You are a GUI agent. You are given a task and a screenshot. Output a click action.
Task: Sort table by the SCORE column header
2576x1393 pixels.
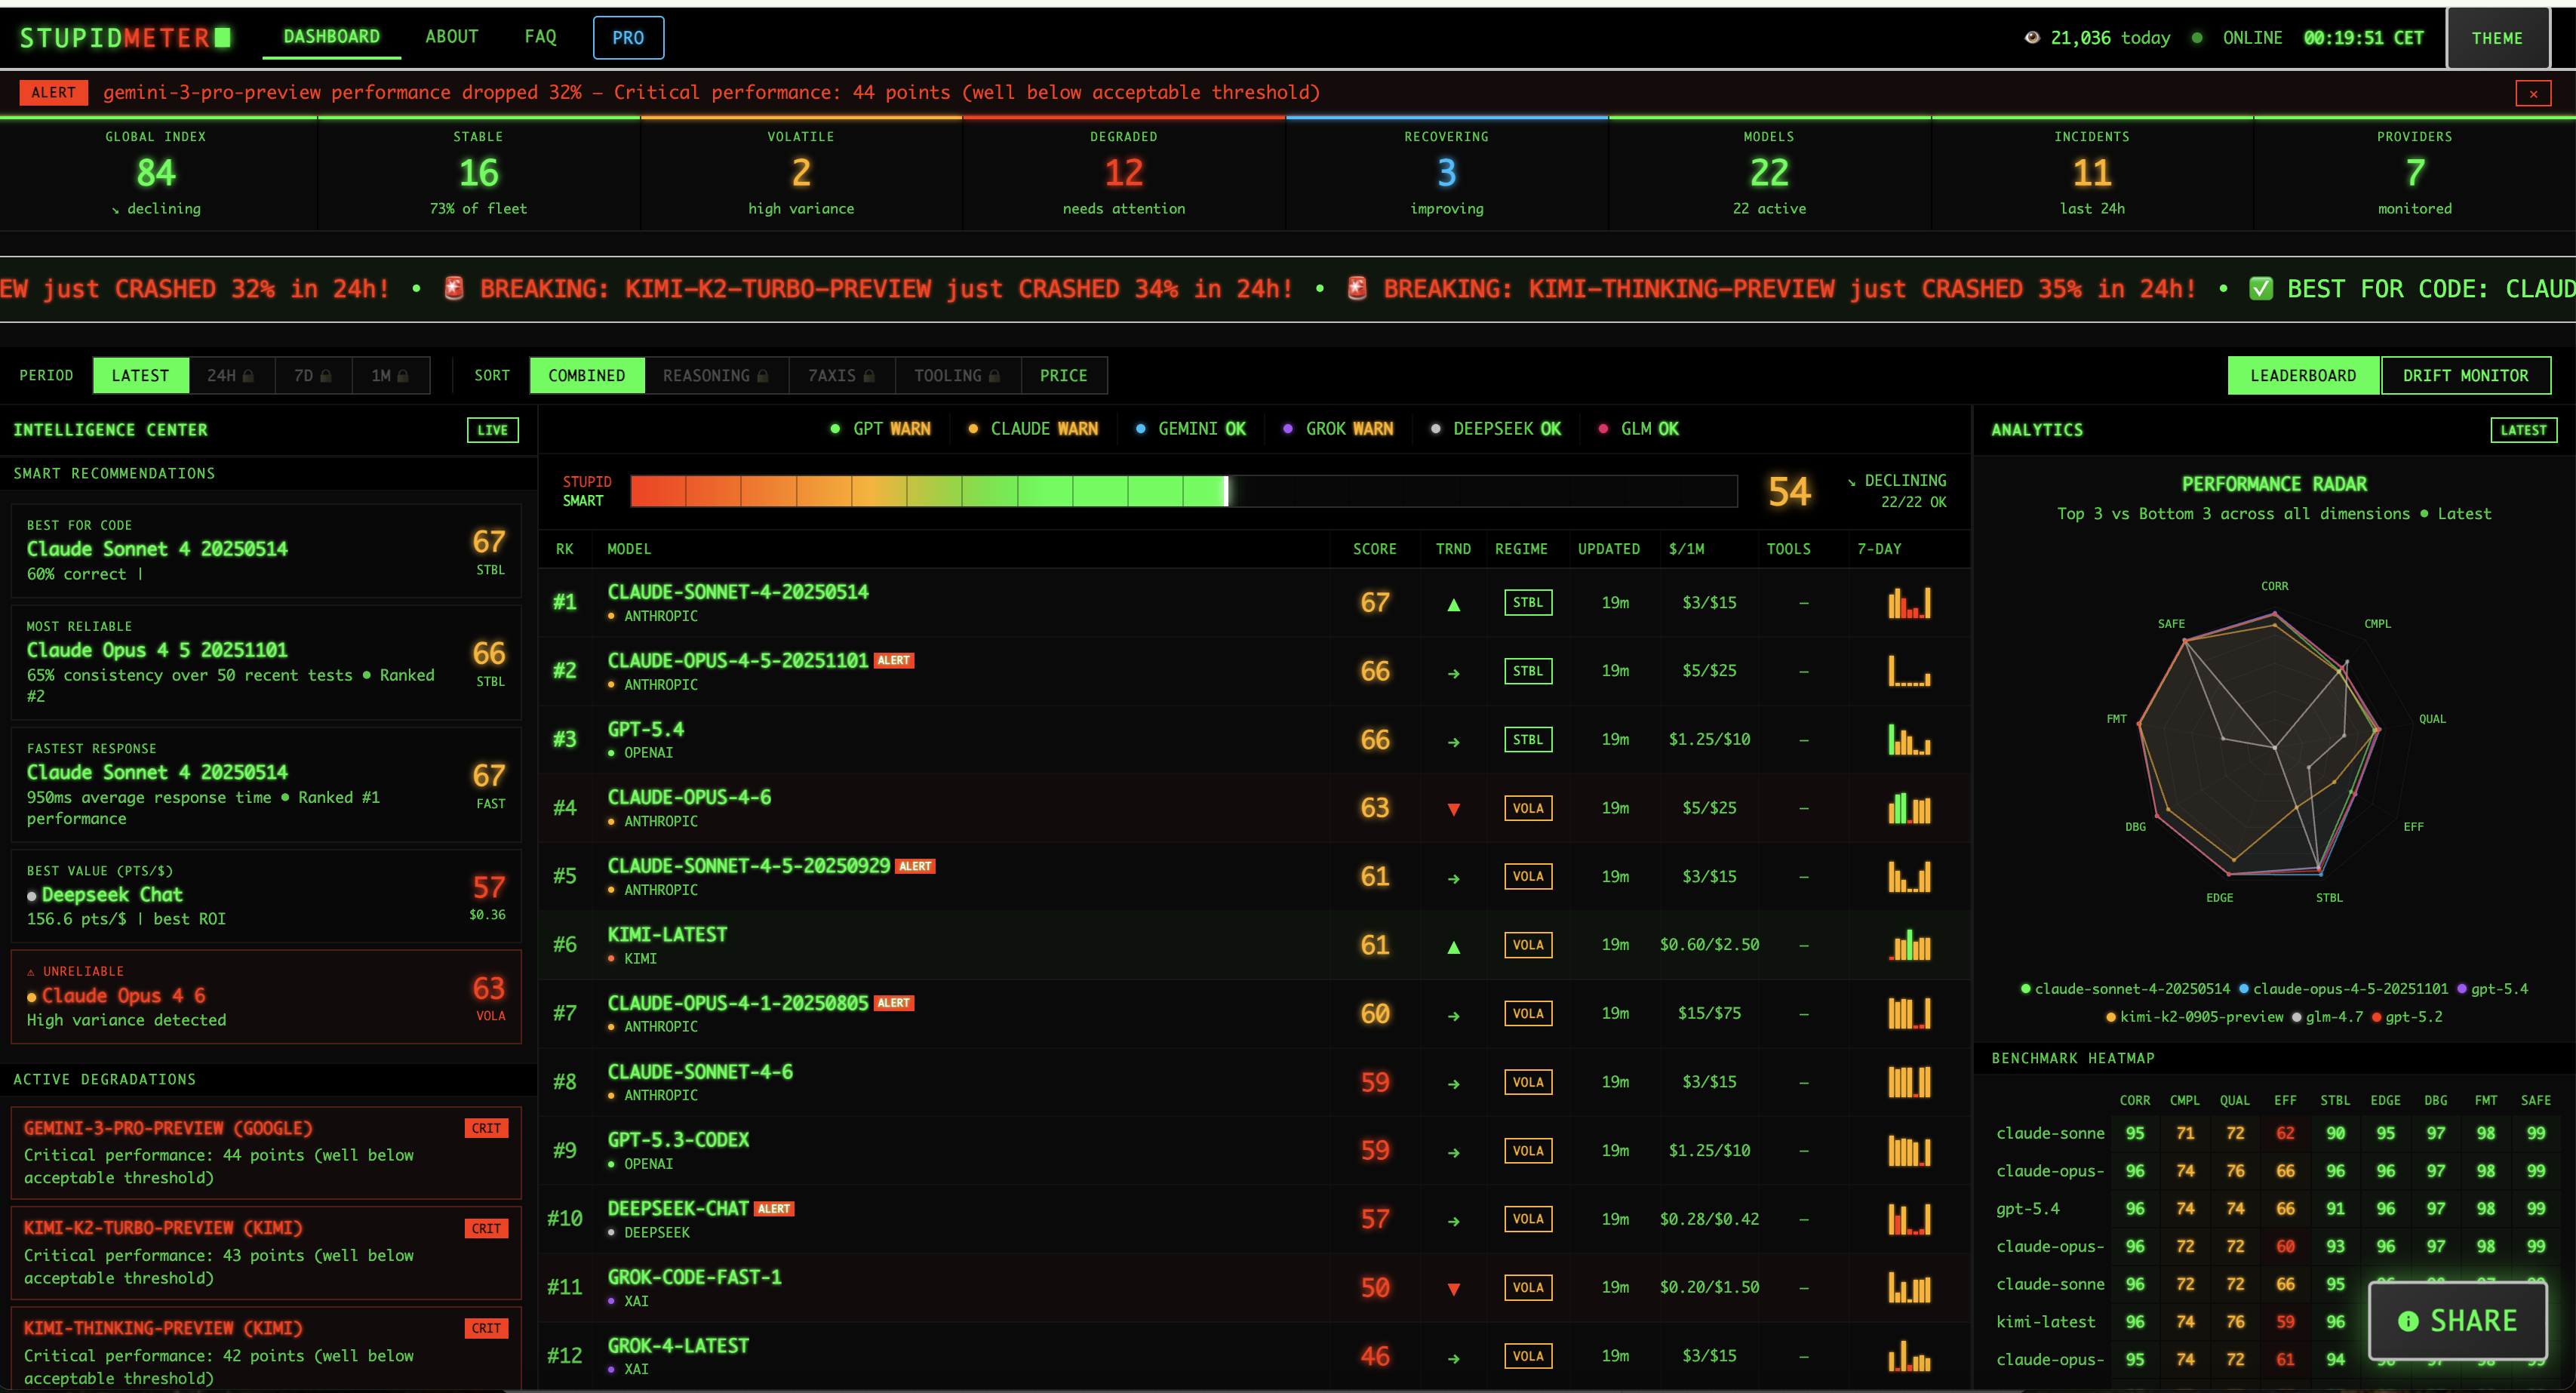(1374, 549)
